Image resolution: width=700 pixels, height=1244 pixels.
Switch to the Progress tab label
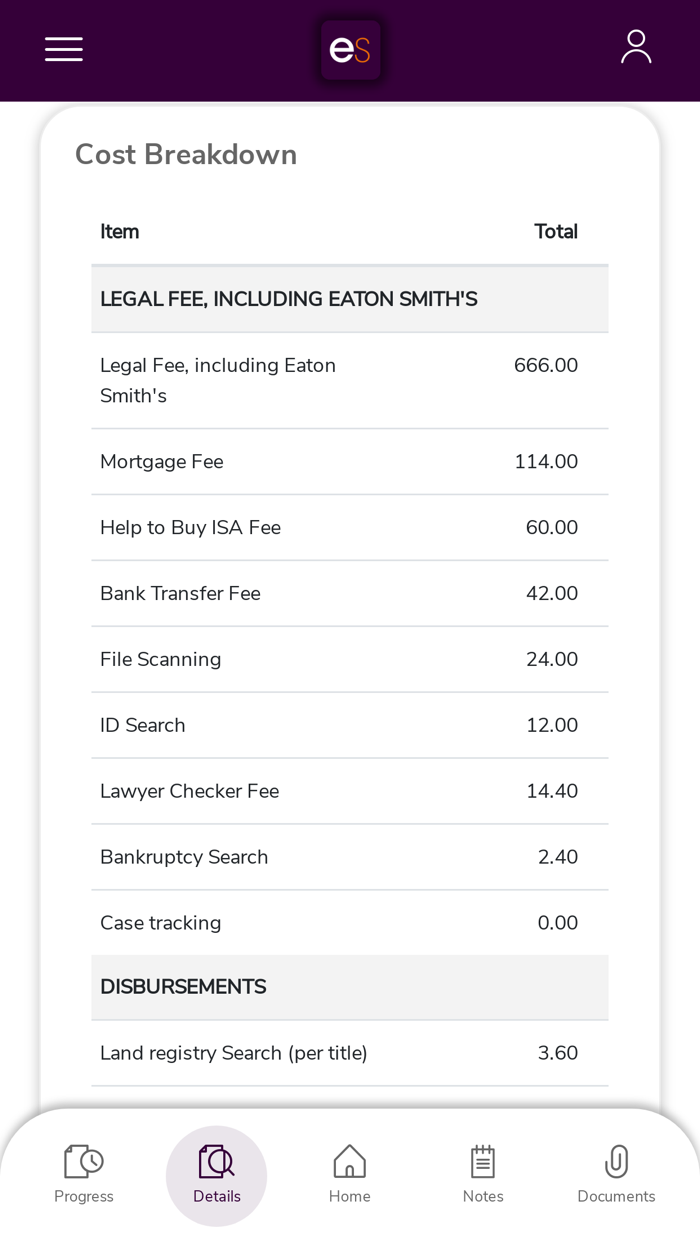coord(84,1197)
